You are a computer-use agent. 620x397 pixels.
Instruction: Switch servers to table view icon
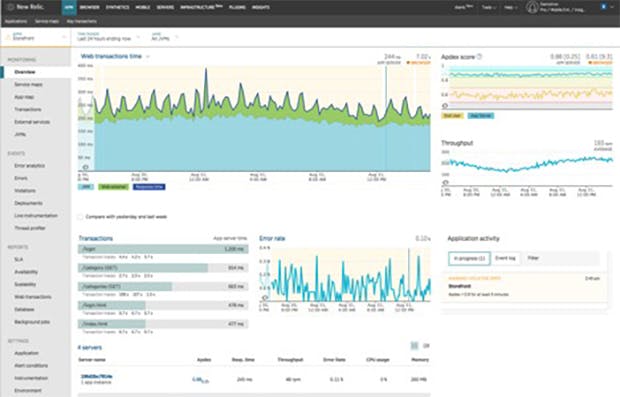point(414,346)
